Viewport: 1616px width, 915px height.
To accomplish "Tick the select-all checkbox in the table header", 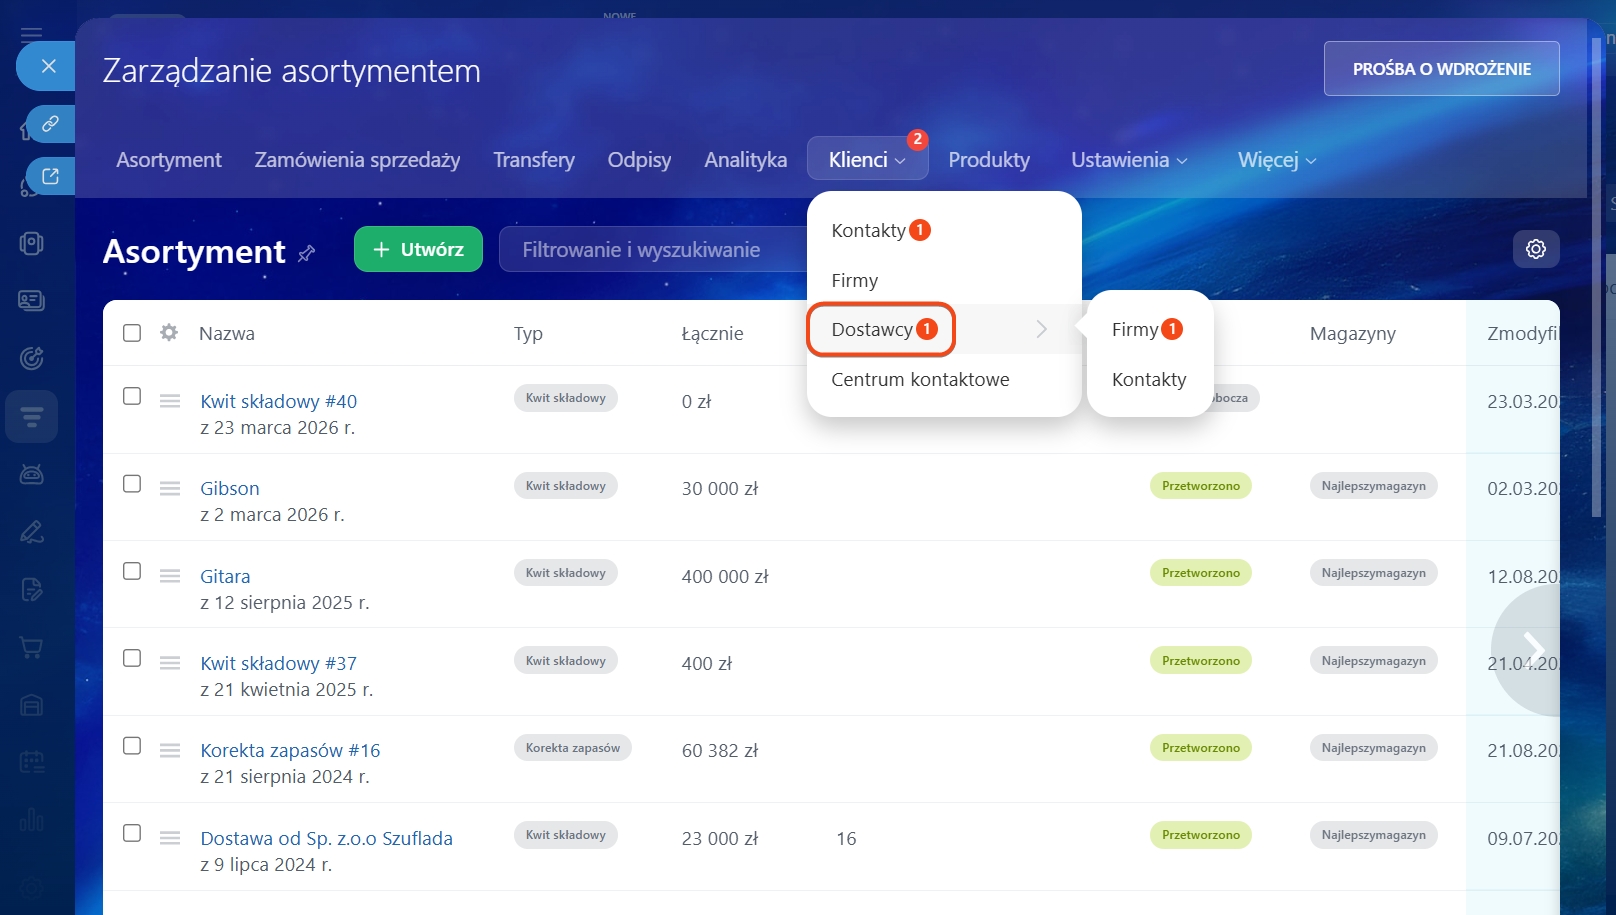I will click(132, 333).
